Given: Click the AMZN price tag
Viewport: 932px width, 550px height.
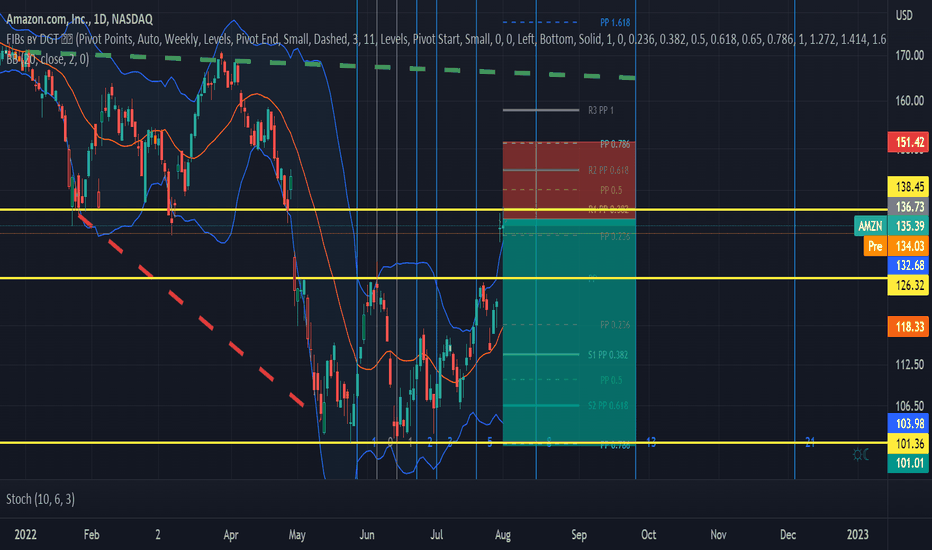Looking at the screenshot, I should tap(871, 226).
